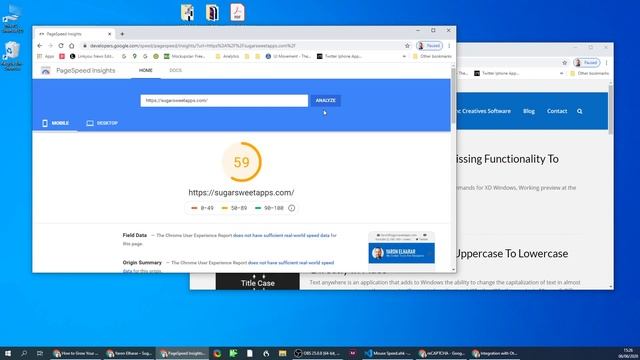Click the Paused profile button in background window
Screen dimensions: 640x360
[587, 62]
